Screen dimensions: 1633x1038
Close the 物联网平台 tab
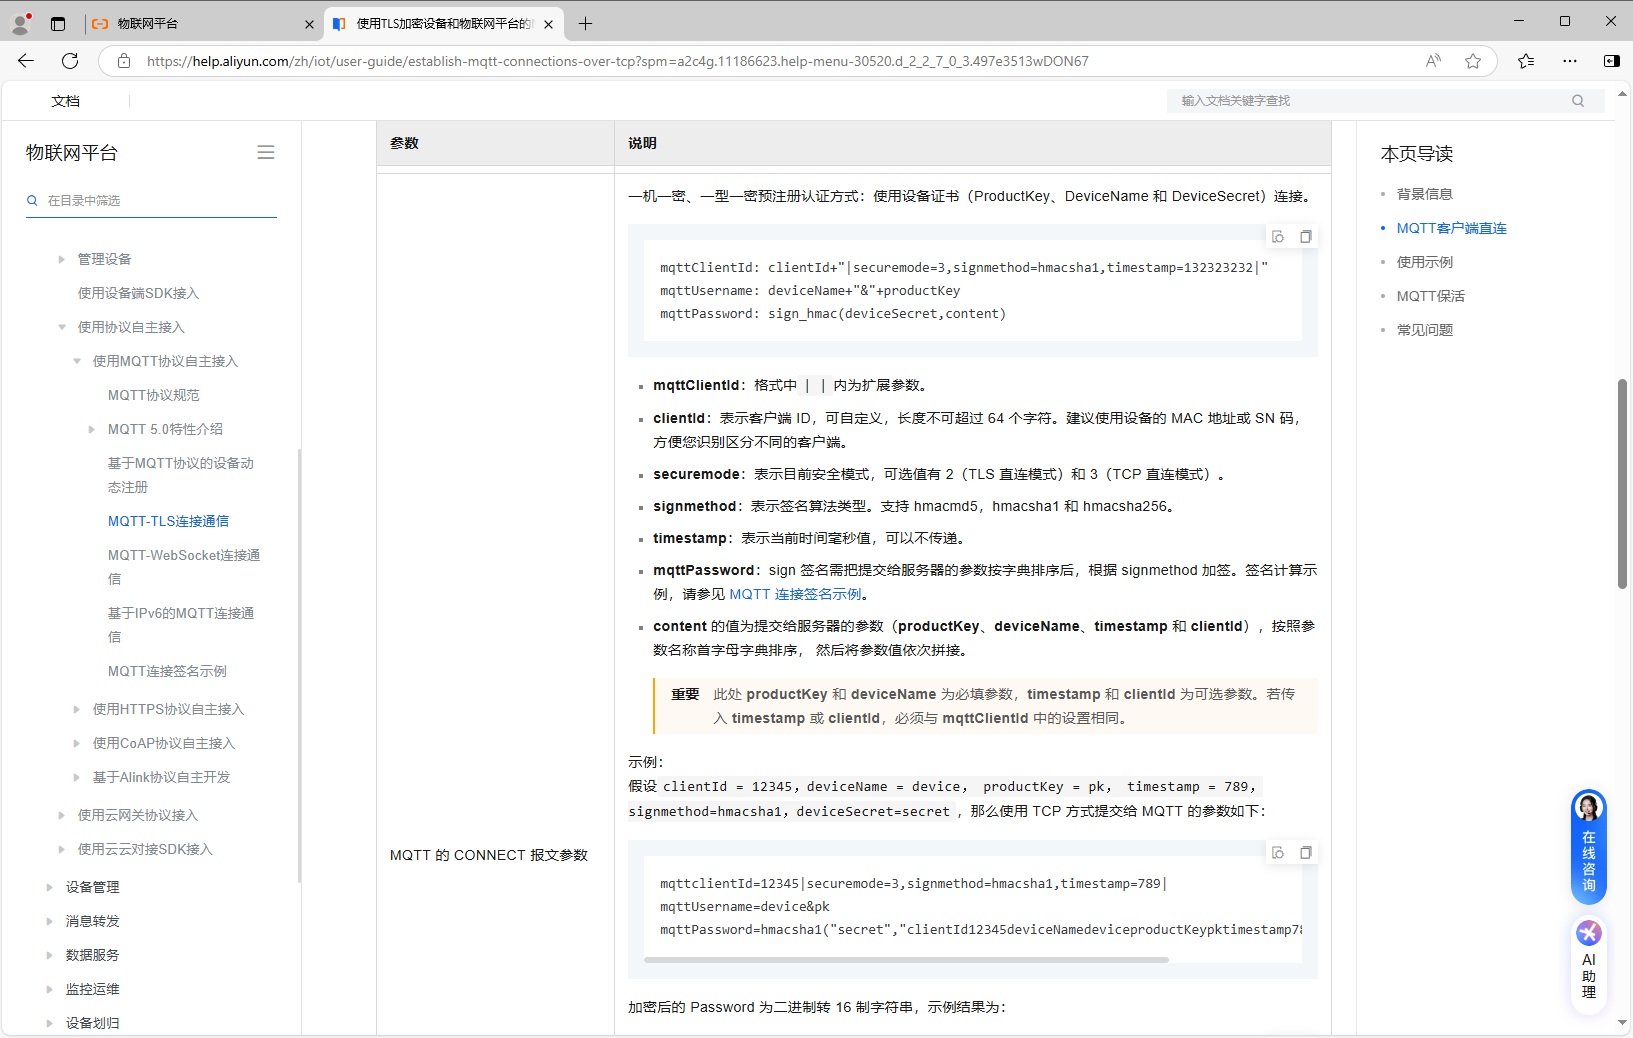tap(309, 24)
